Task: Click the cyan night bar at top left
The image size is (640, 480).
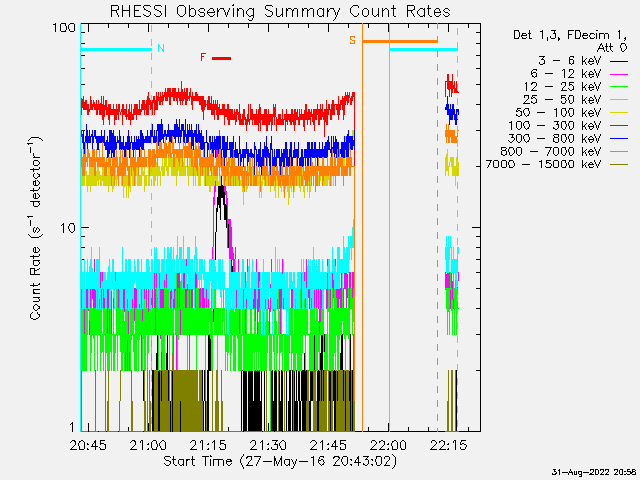Action: (x=116, y=50)
